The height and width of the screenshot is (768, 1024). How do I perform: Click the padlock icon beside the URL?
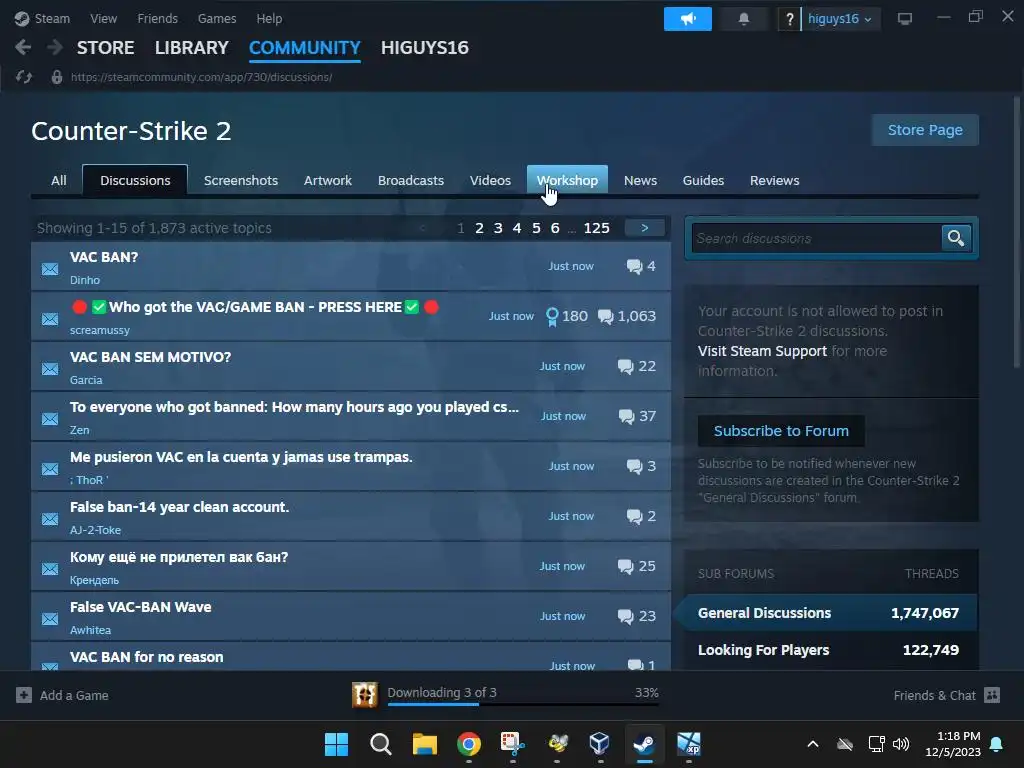[57, 77]
